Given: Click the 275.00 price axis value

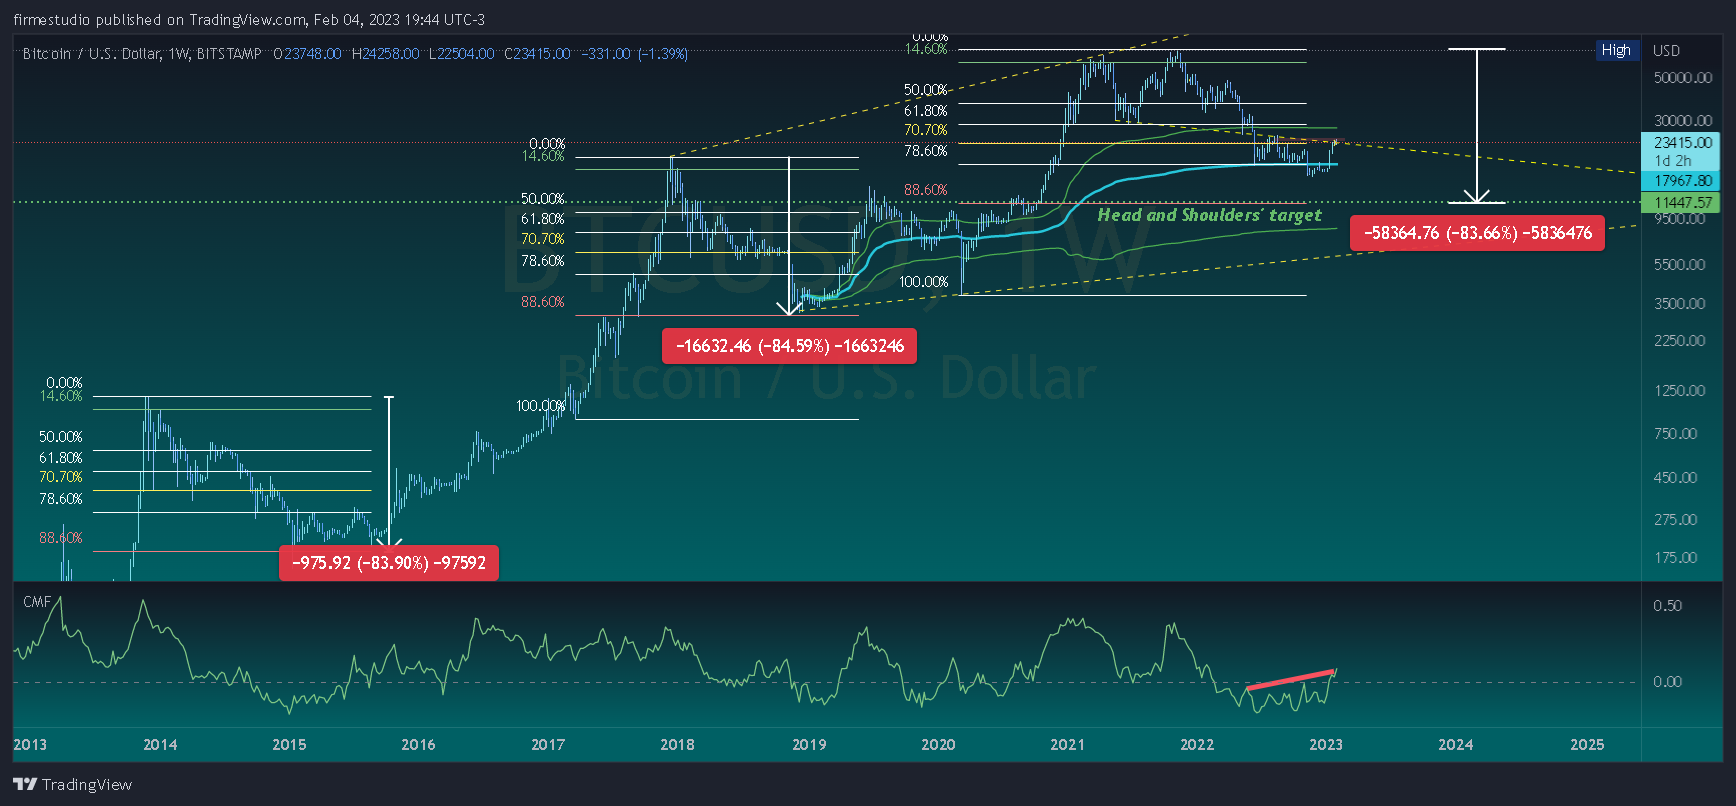Looking at the screenshot, I should pyautogui.click(x=1676, y=519).
